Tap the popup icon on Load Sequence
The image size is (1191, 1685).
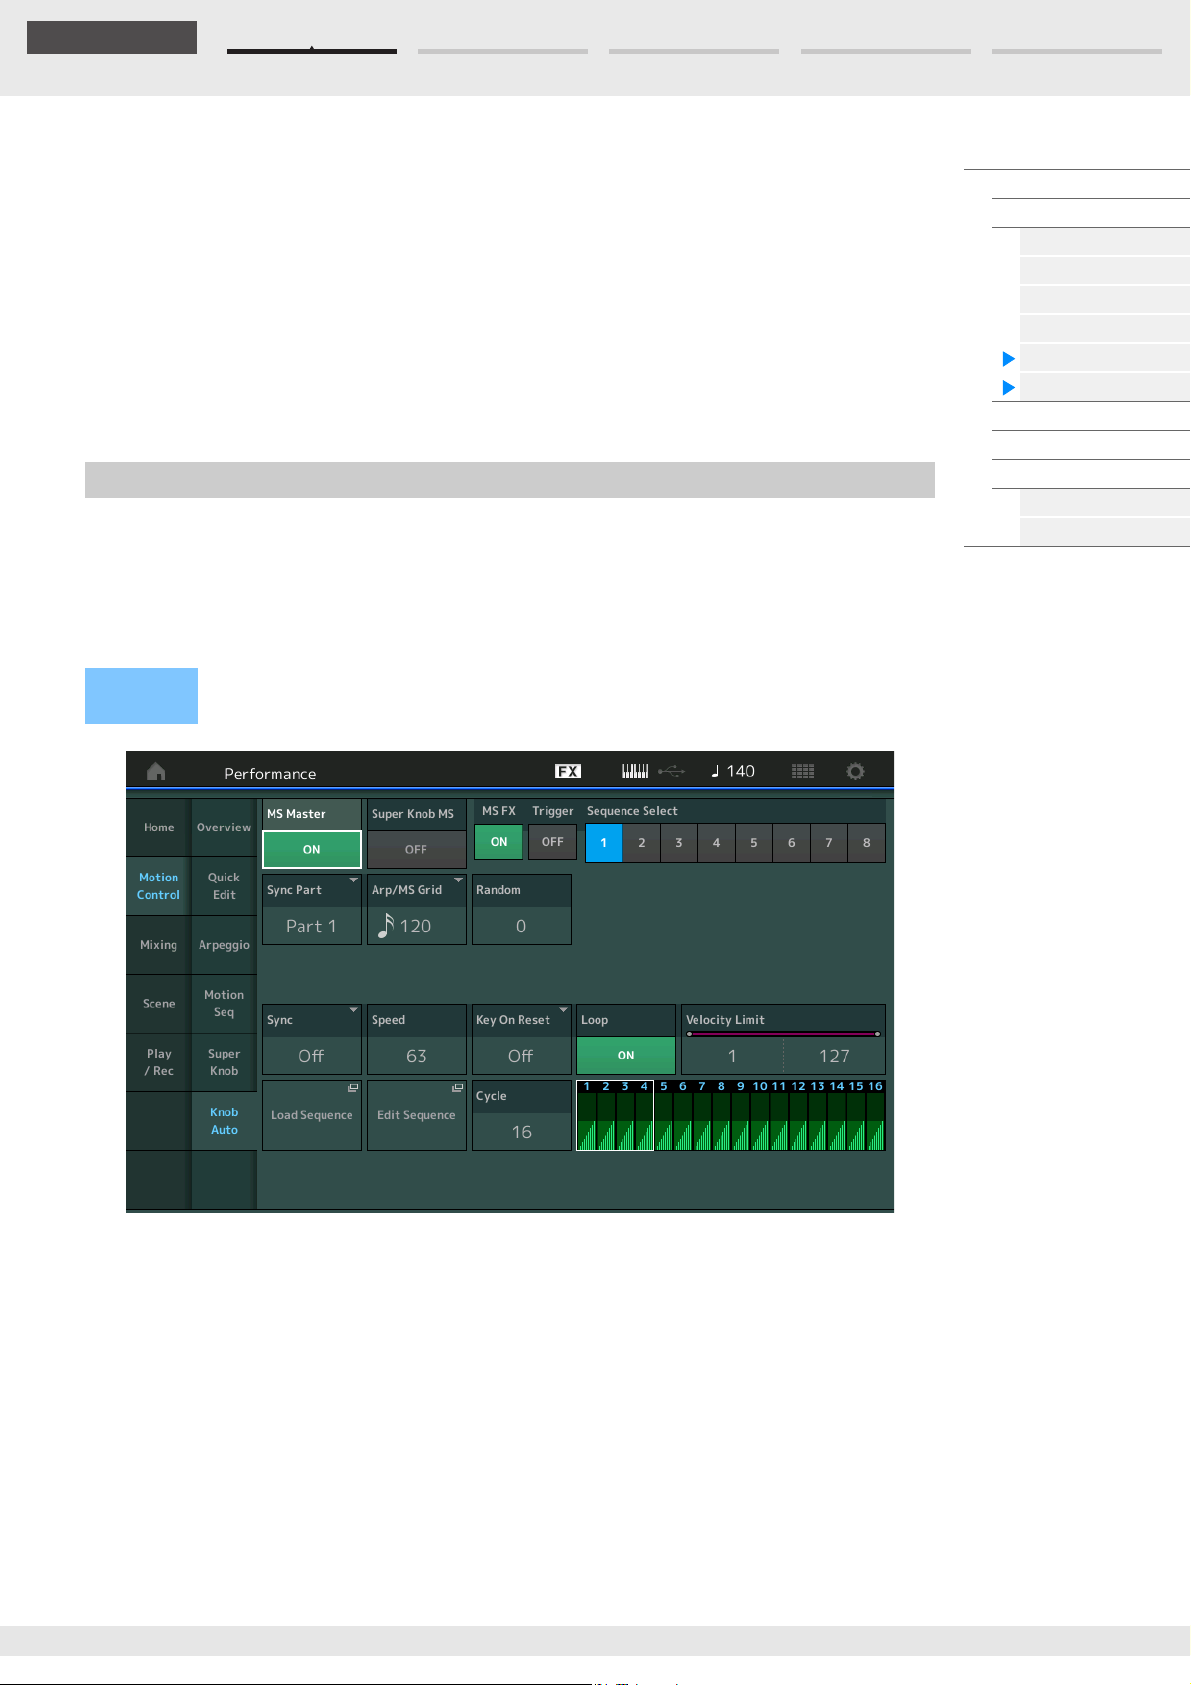point(353,1088)
